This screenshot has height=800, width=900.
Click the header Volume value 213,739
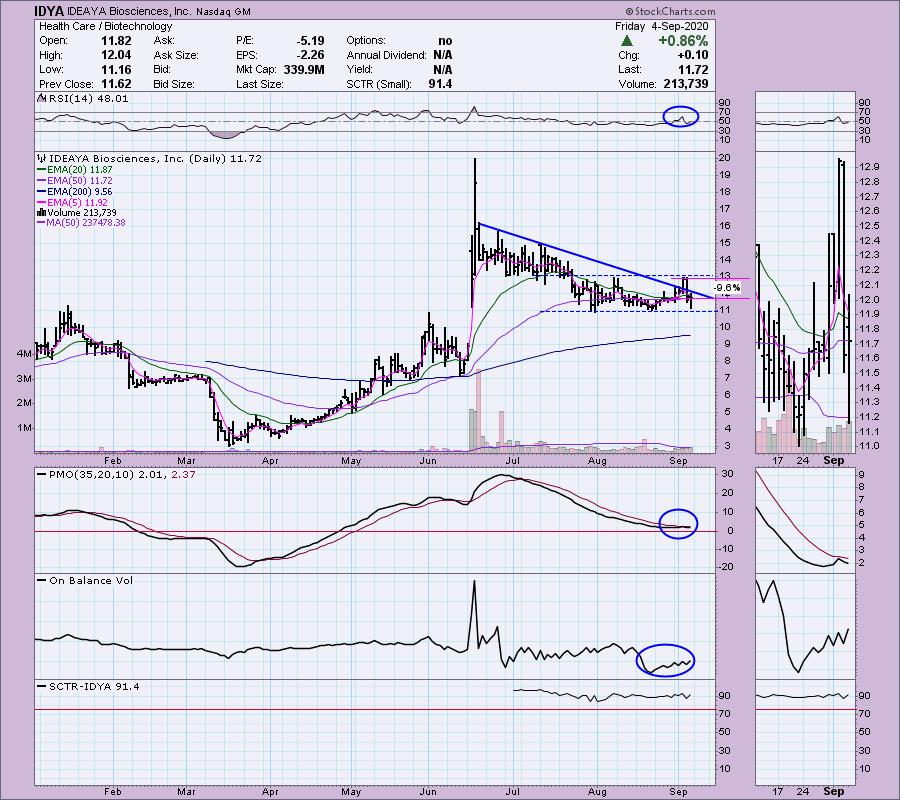[x=684, y=84]
